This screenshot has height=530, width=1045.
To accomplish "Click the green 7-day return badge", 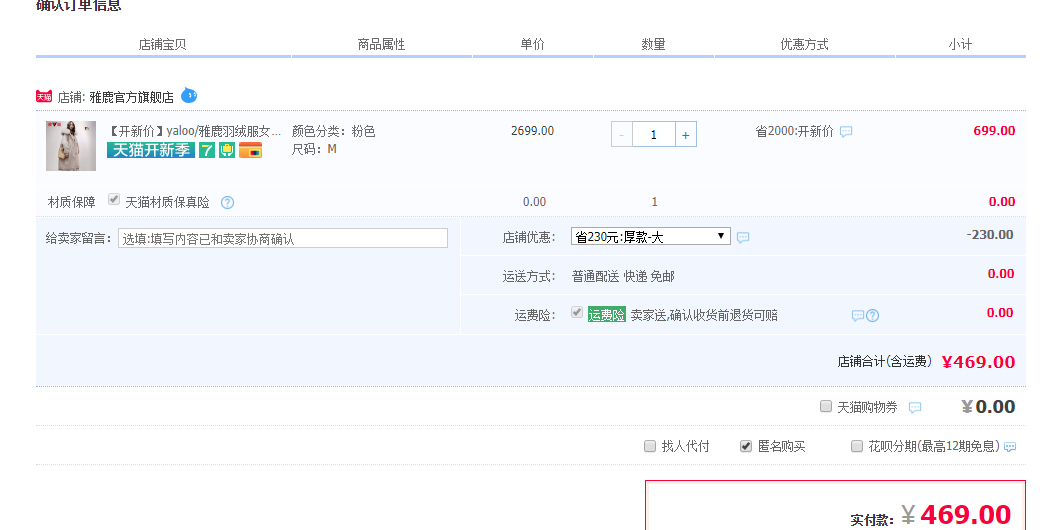I will click(207, 150).
